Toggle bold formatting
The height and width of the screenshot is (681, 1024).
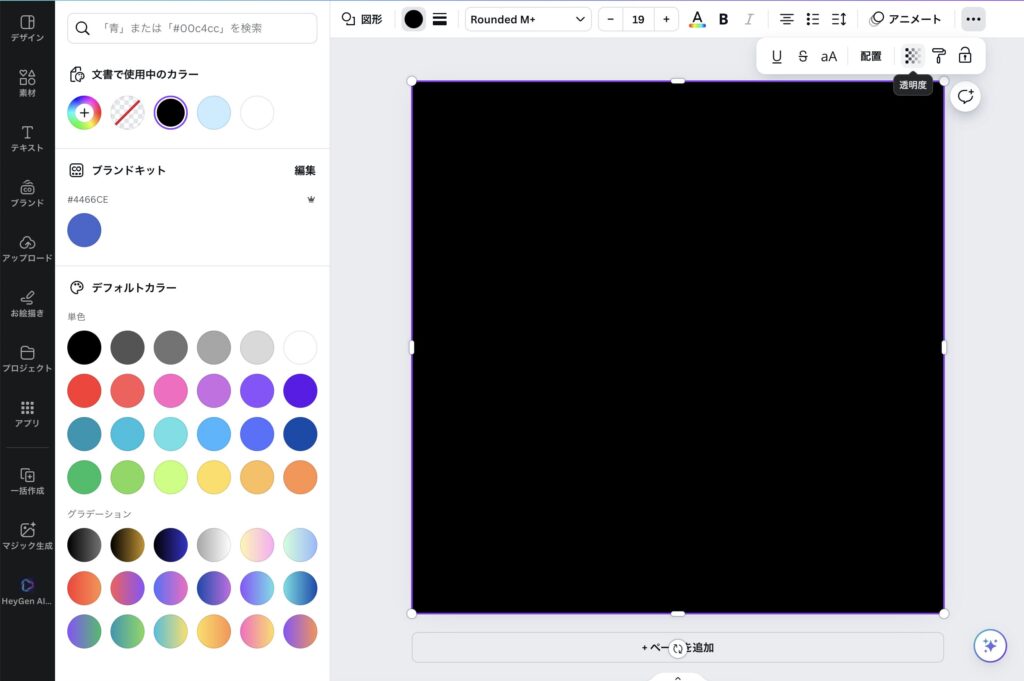pos(723,19)
